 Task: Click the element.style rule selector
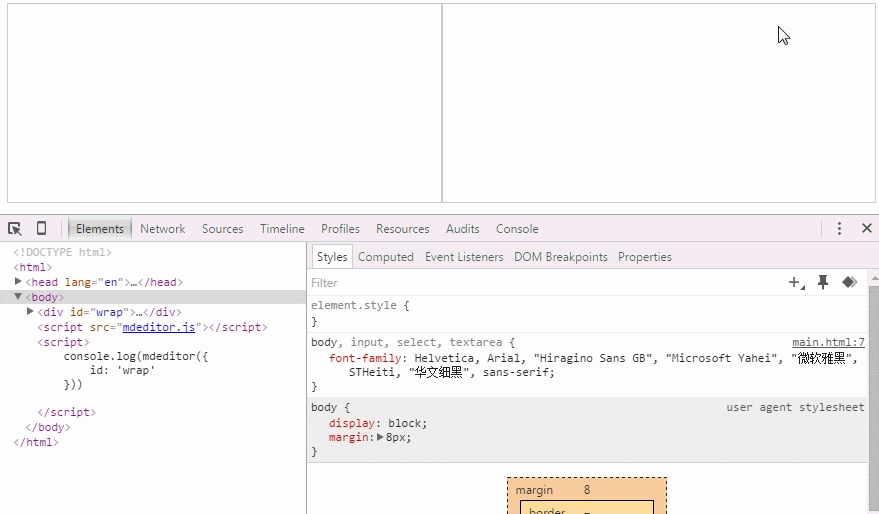pyautogui.click(x=354, y=305)
